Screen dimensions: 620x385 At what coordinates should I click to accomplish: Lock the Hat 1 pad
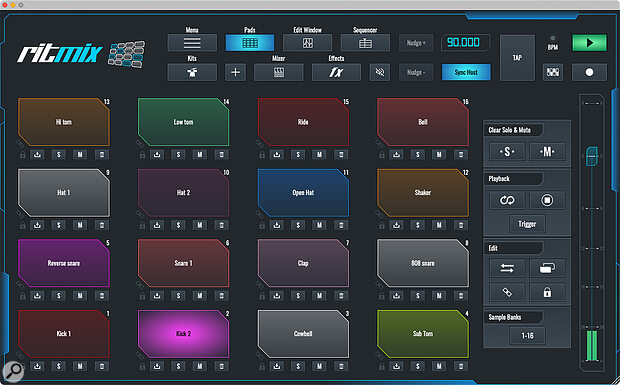[x=23, y=225]
